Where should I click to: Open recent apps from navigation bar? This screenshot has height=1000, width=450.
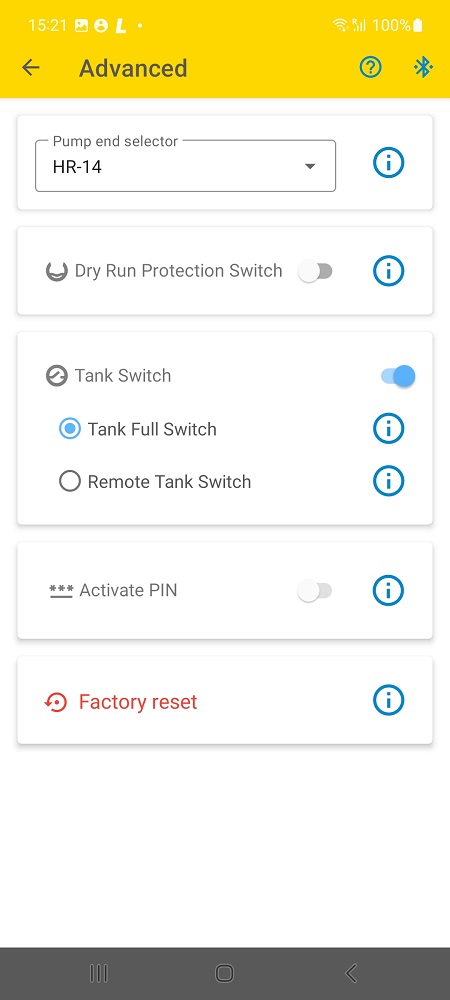[x=99, y=973]
